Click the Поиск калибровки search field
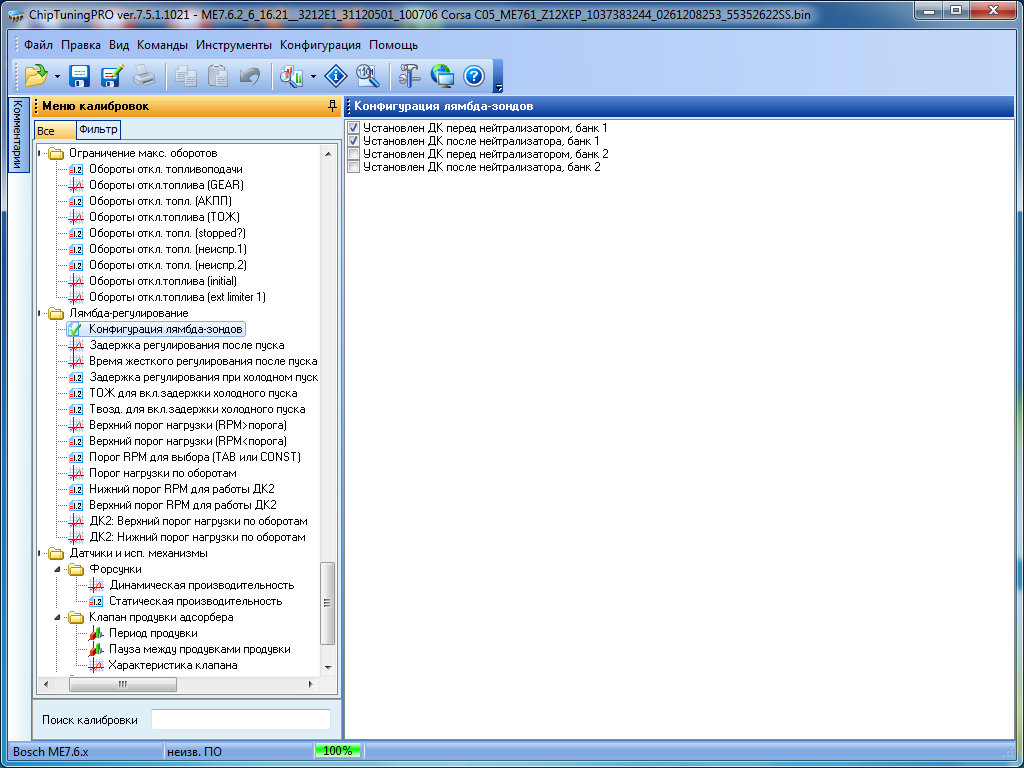Screen dimensions: 1024x768 click(x=240, y=720)
